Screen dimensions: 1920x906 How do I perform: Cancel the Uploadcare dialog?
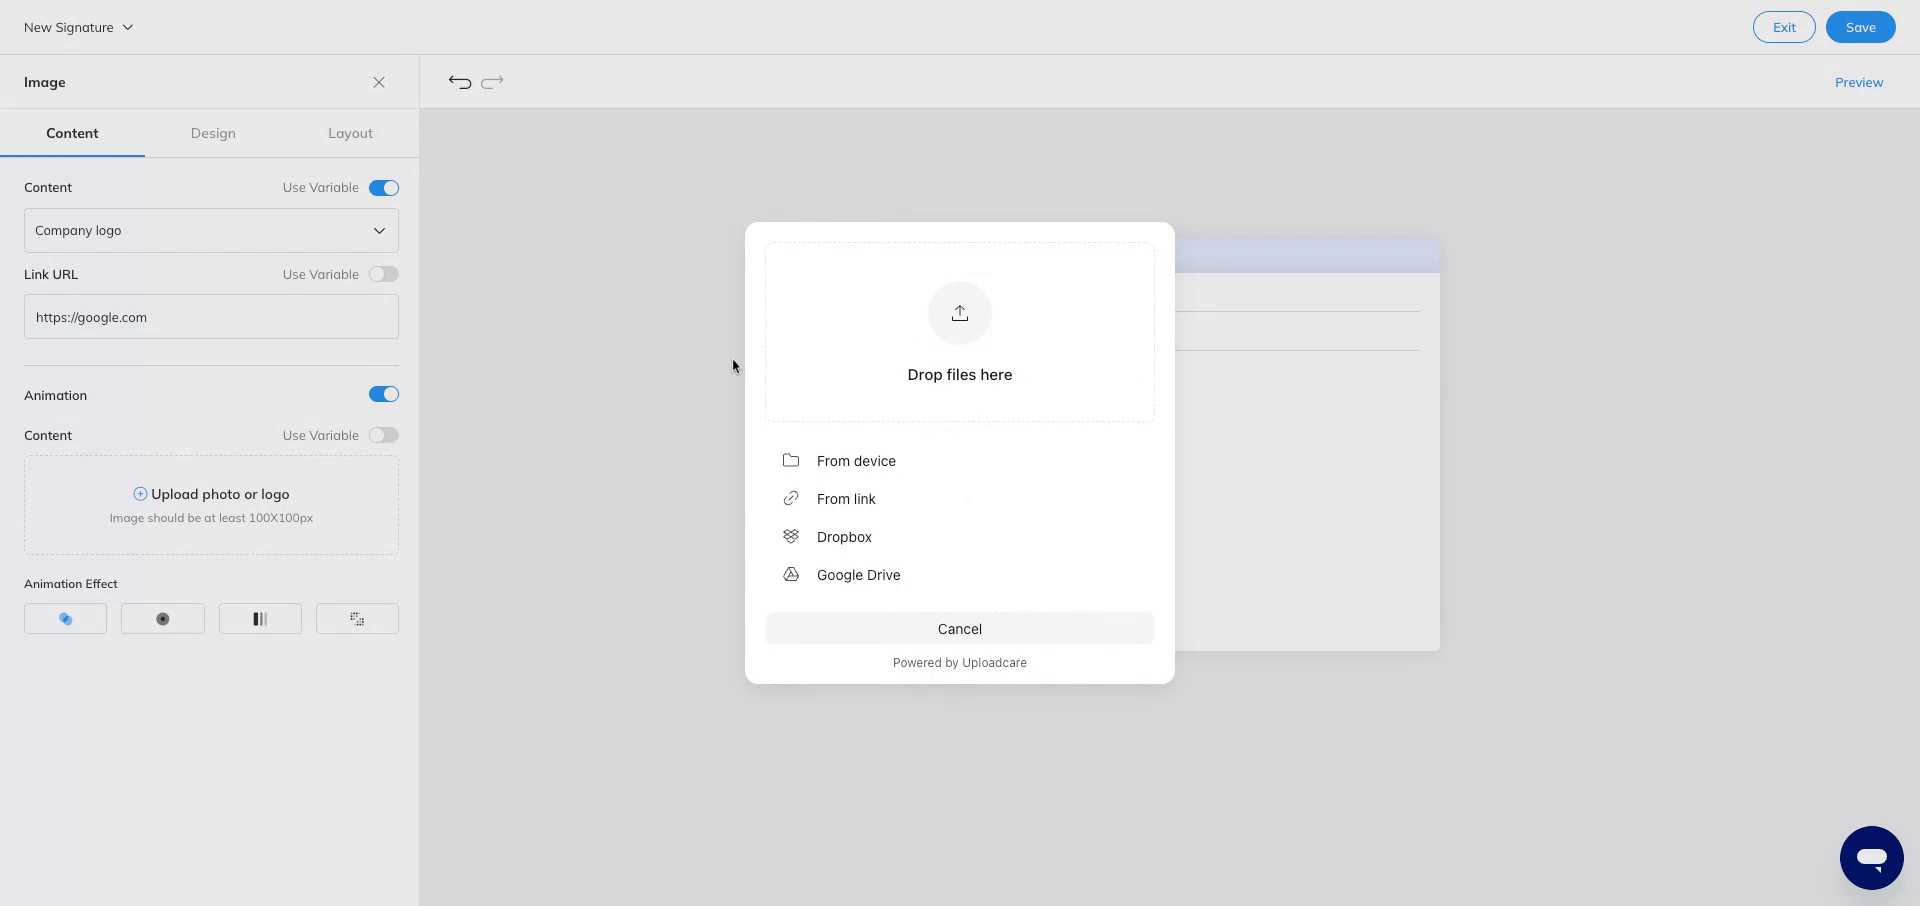(959, 629)
